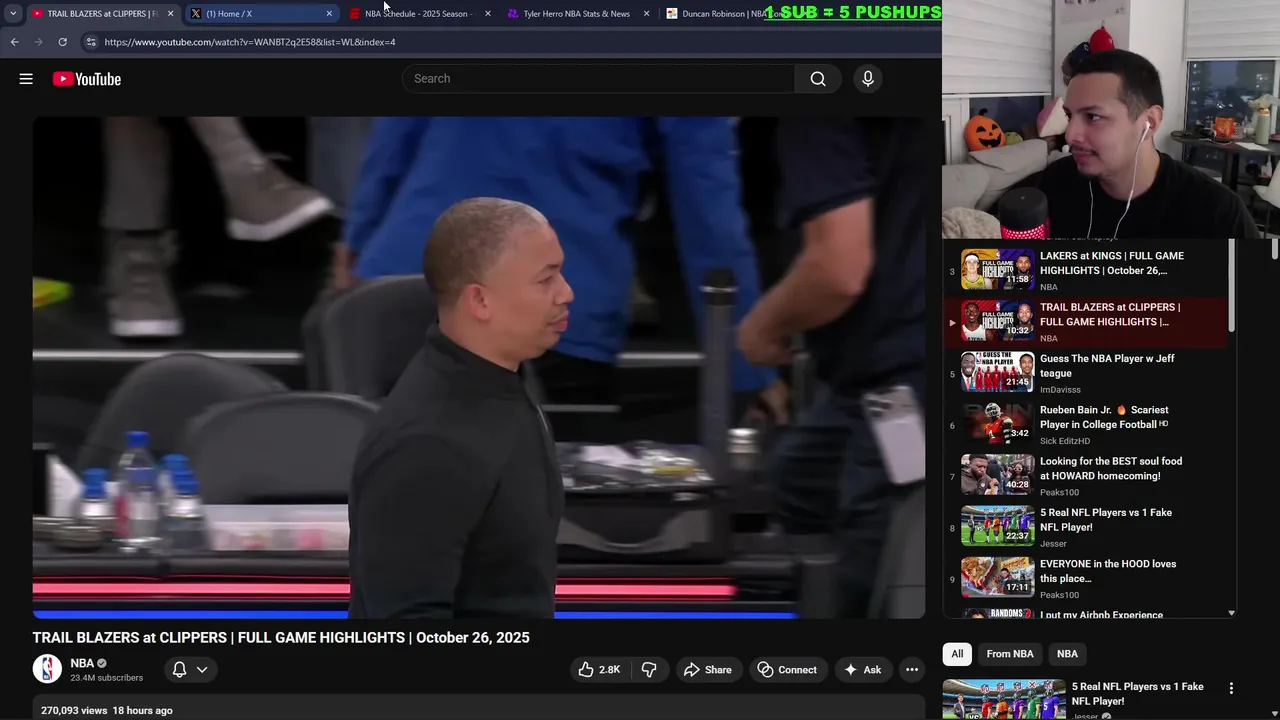Click the video title heading text
Image resolution: width=1280 pixels, height=720 pixels.
click(281, 638)
